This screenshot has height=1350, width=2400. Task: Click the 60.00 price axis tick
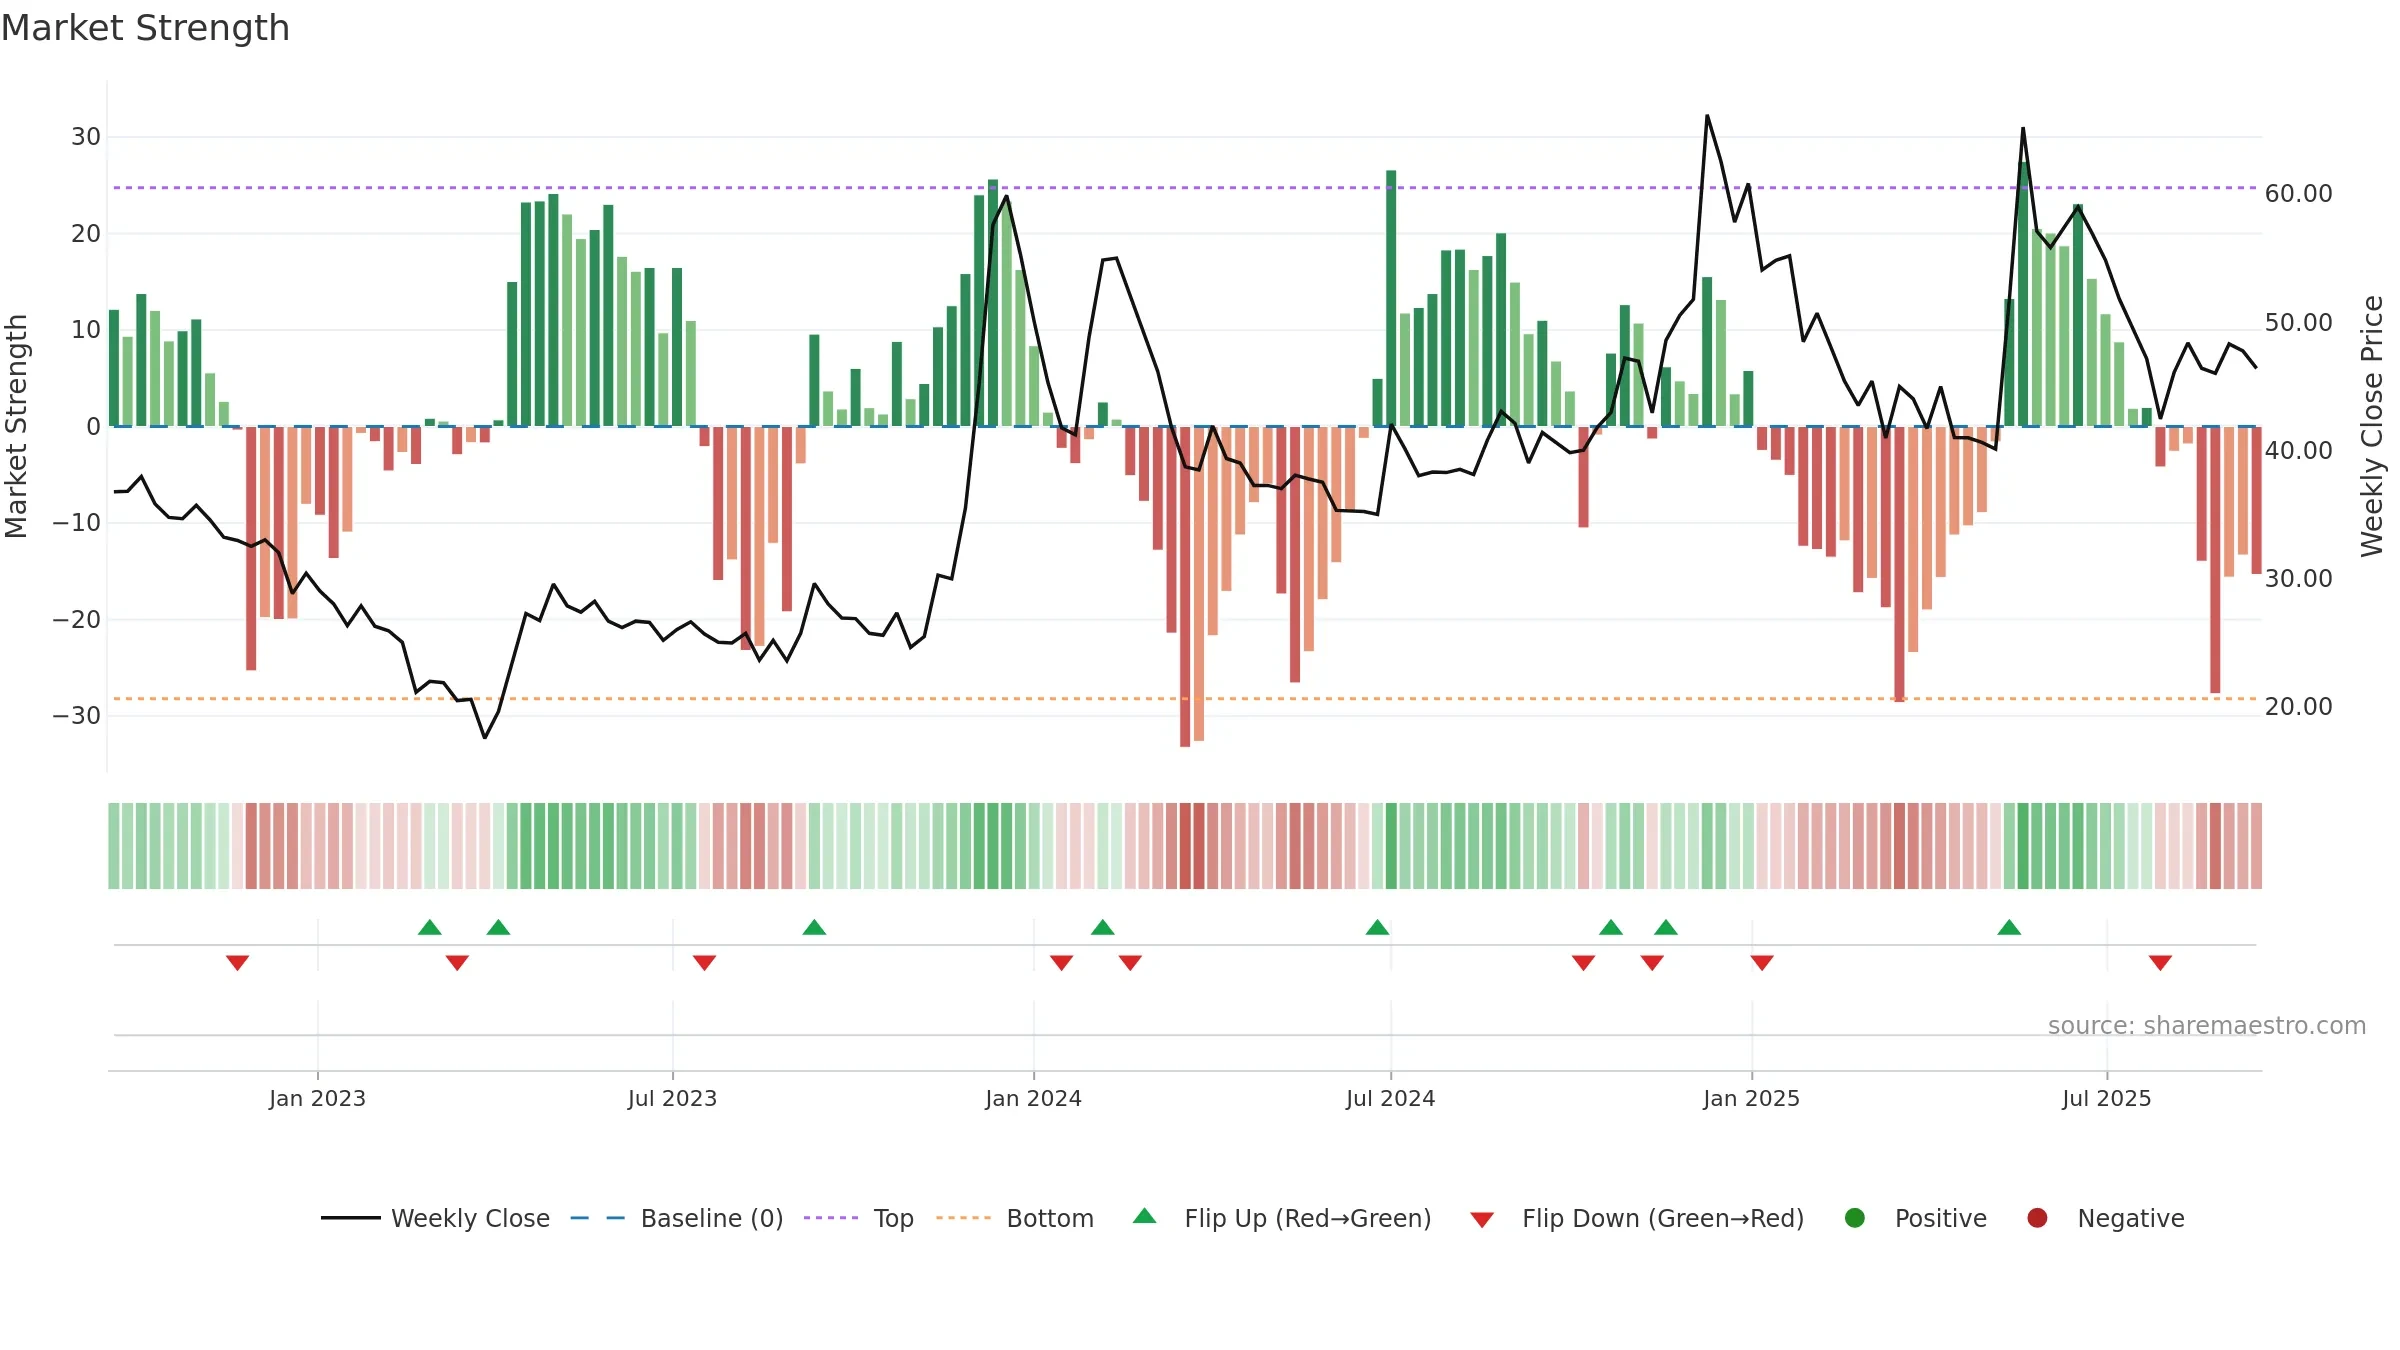(x=2298, y=194)
